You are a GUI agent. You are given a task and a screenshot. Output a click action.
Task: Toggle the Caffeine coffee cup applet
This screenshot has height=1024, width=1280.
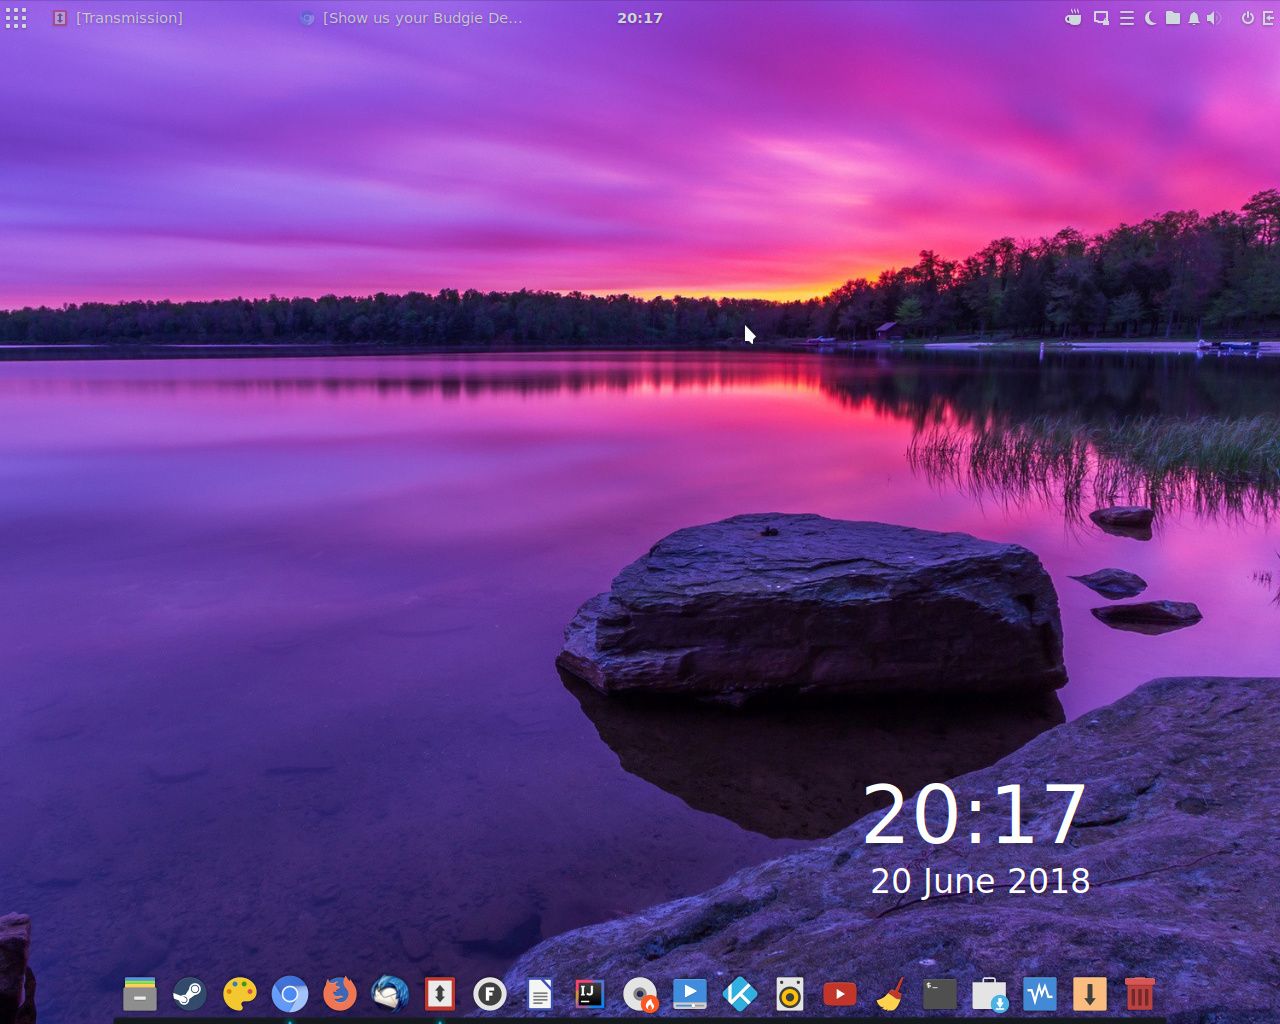tap(1073, 18)
